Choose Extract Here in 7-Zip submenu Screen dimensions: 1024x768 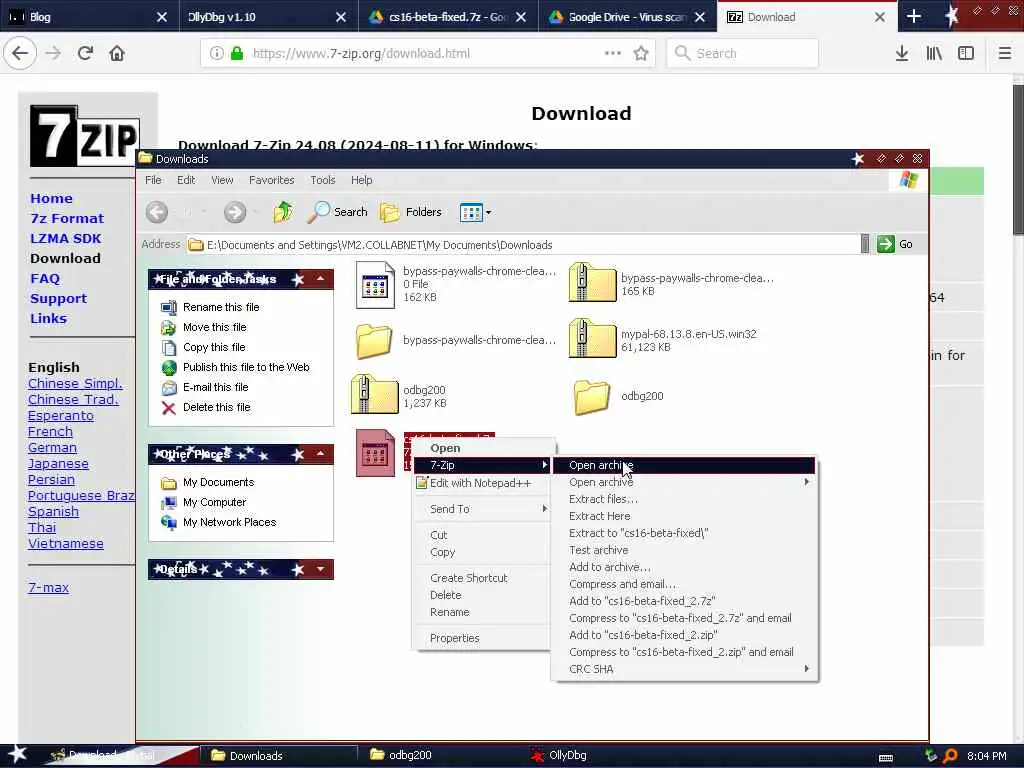(600, 516)
